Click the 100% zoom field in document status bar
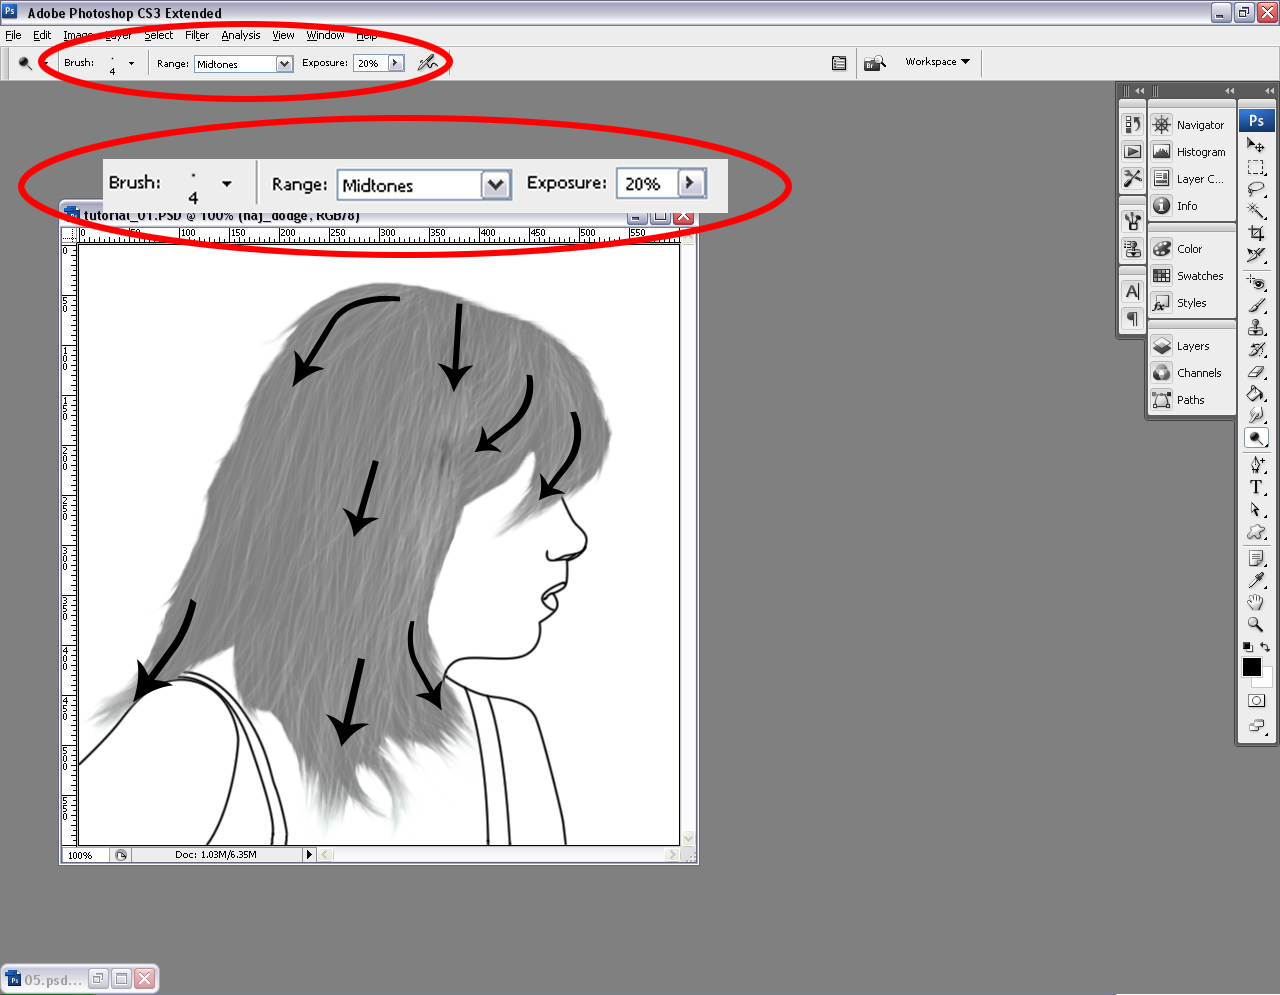 (x=84, y=855)
